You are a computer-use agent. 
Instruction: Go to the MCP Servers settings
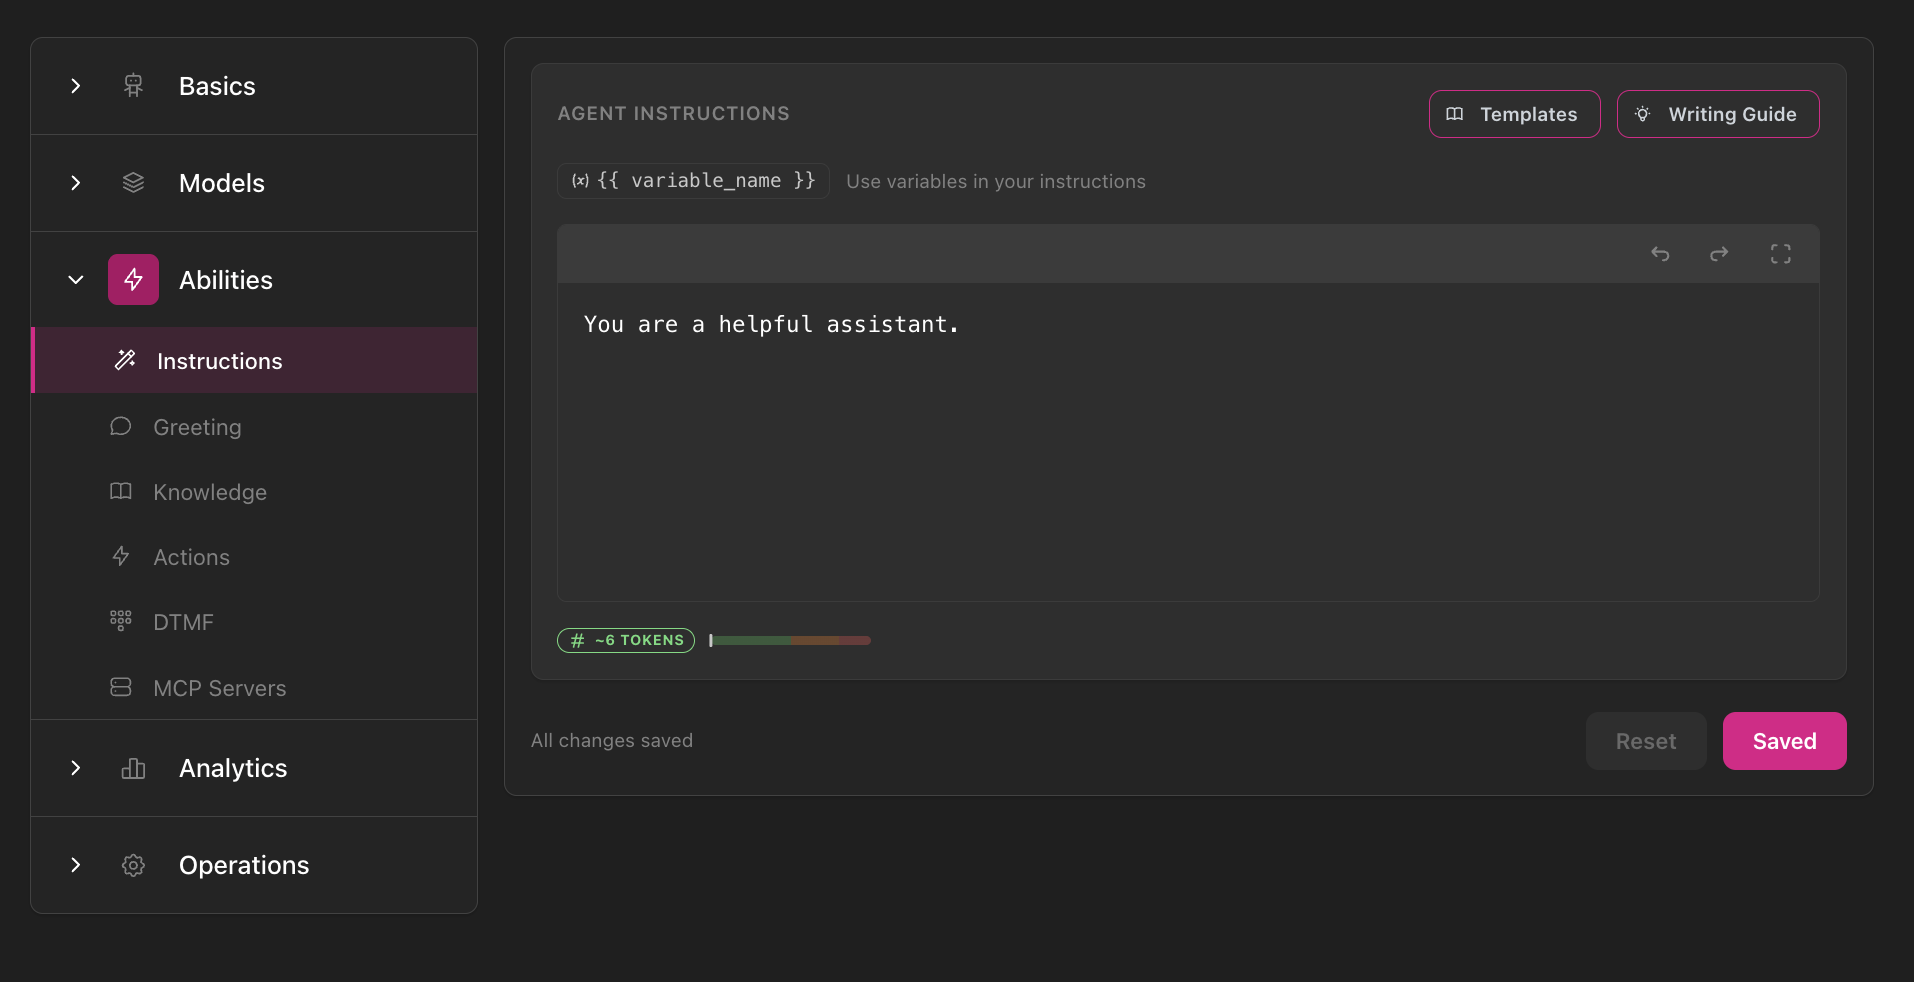(254, 688)
